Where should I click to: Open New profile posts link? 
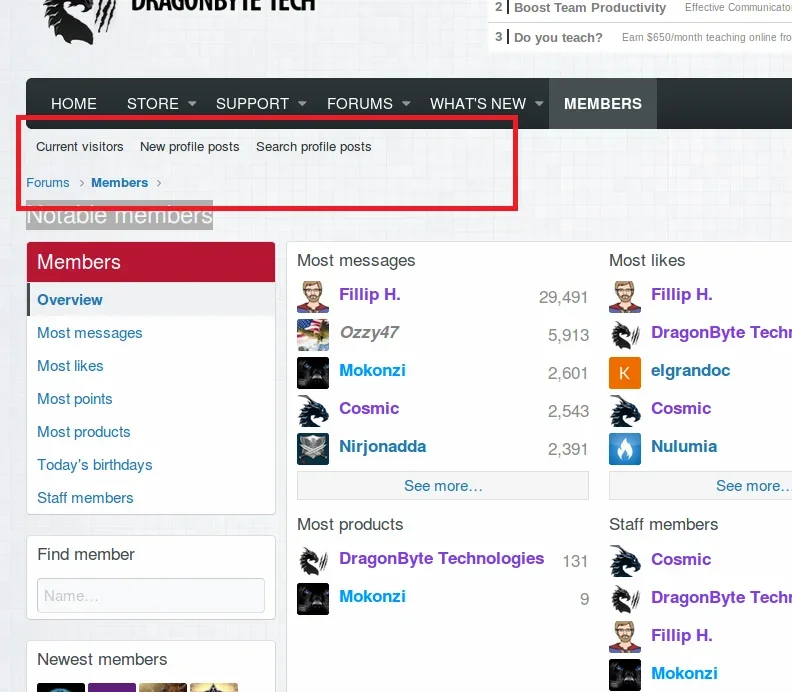(189, 146)
